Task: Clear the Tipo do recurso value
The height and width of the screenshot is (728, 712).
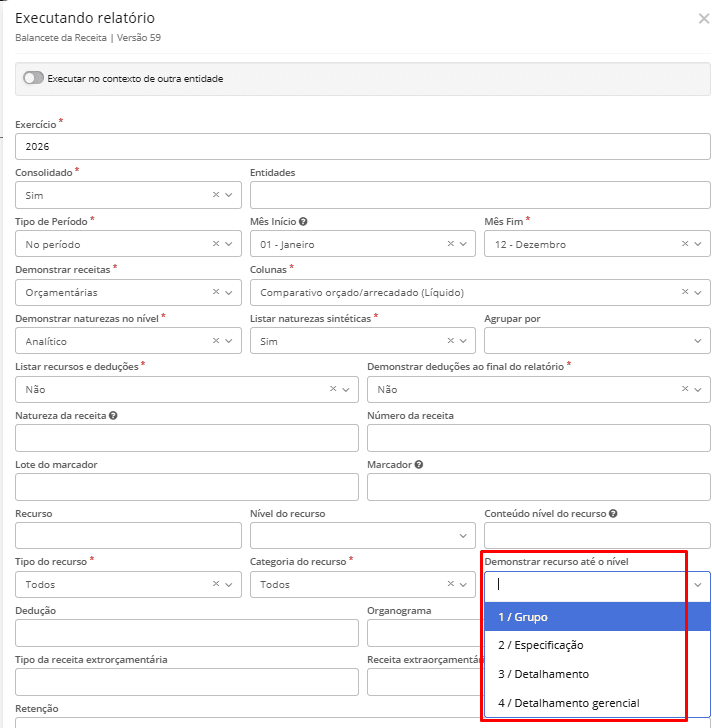Action: (216, 584)
